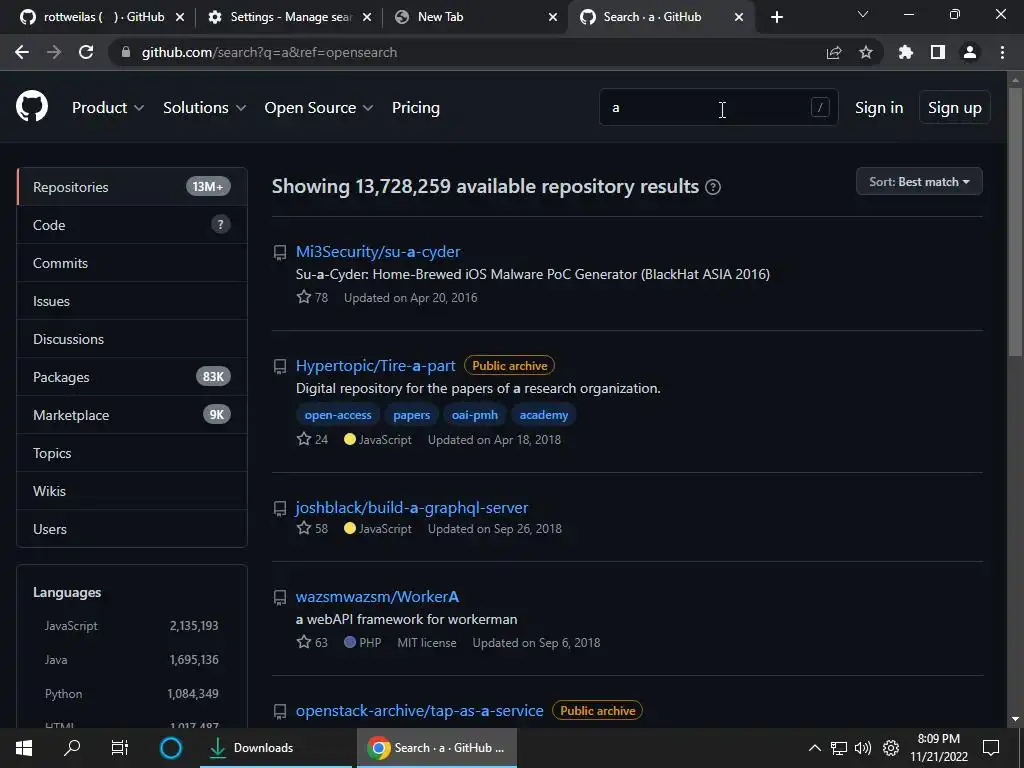Viewport: 1024px width, 768px height.
Task: Open openstack-archive/tap-as-a-service repository
Action: point(419,711)
